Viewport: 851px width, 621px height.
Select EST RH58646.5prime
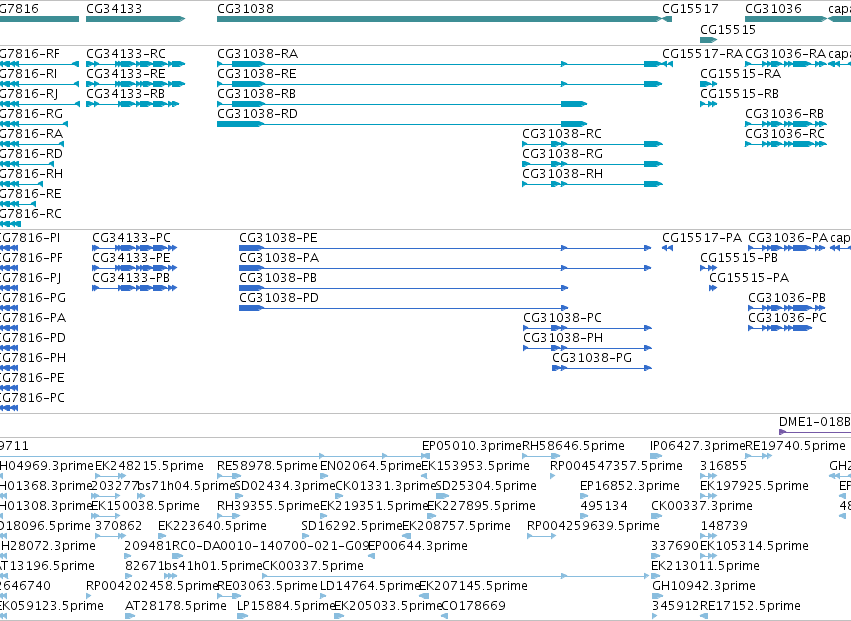click(541, 457)
